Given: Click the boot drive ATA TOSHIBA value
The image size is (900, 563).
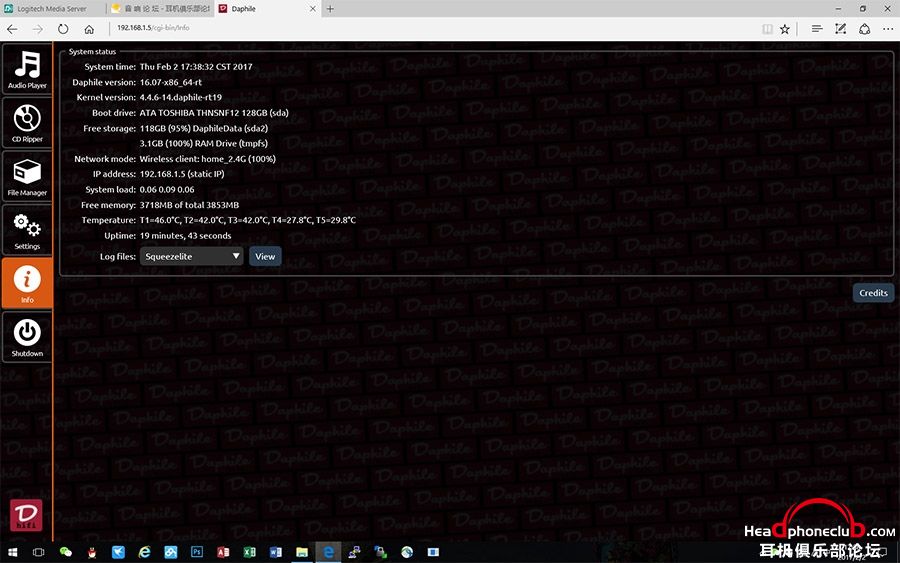Looking at the screenshot, I should point(214,112).
